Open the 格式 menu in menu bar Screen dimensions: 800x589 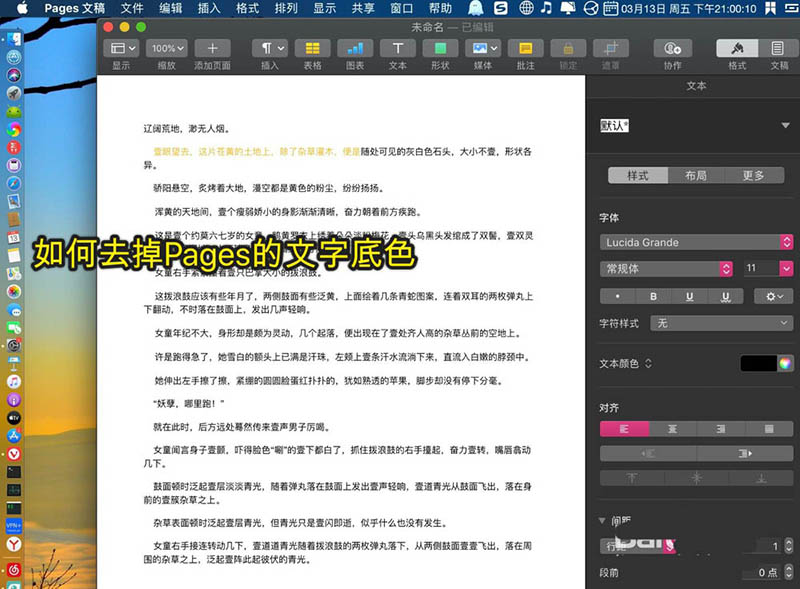[247, 8]
